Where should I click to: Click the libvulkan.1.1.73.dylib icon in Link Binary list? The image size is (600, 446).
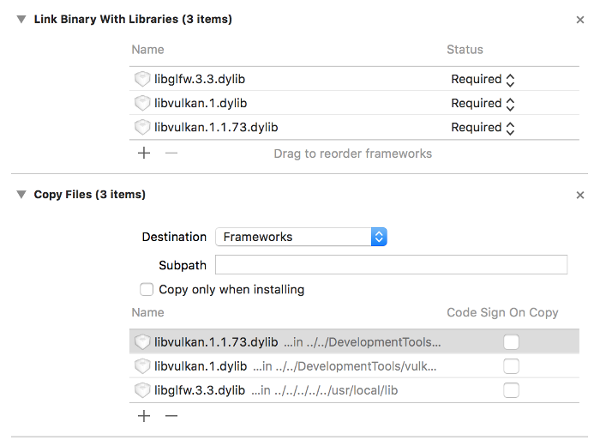[x=142, y=127]
